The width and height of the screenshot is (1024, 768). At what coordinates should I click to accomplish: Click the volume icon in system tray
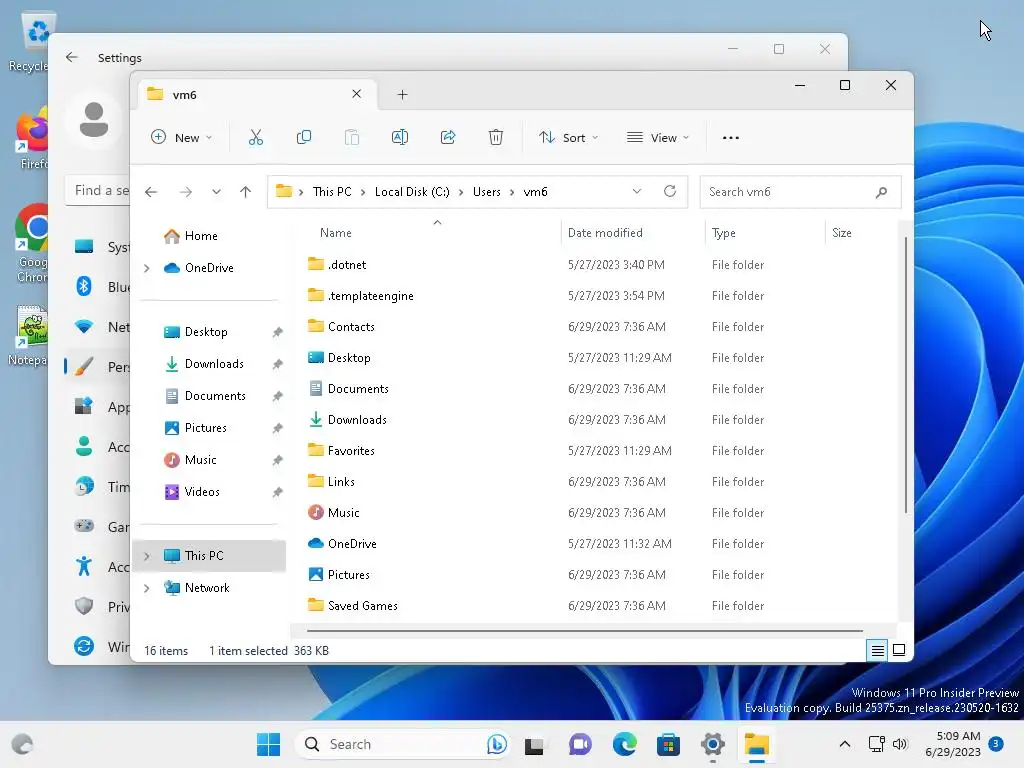coord(900,744)
